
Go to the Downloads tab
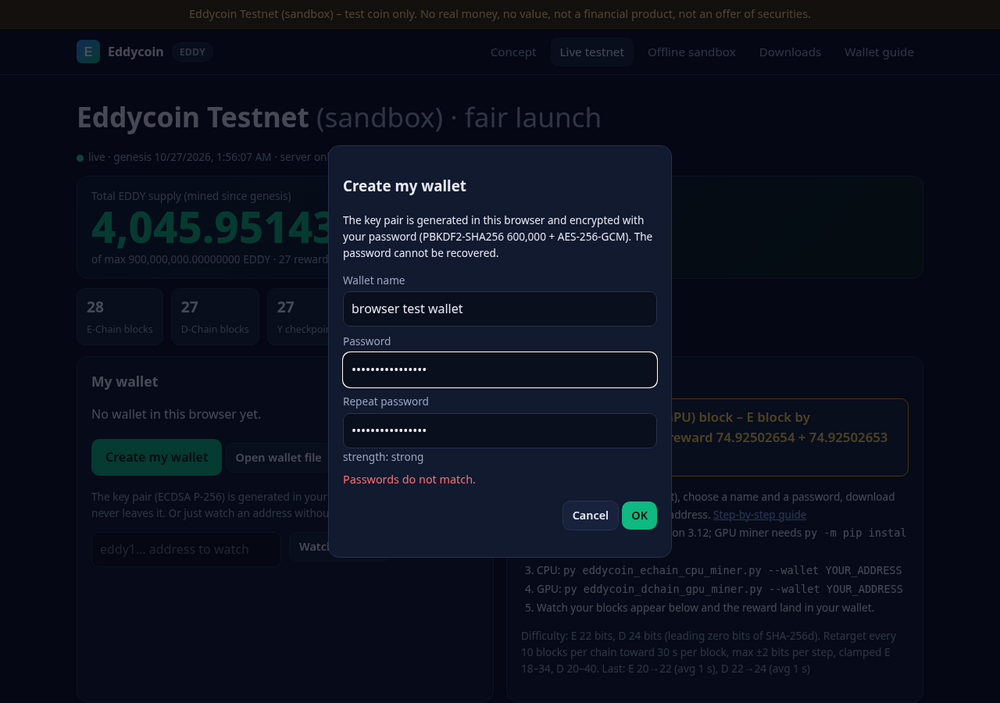pos(790,52)
